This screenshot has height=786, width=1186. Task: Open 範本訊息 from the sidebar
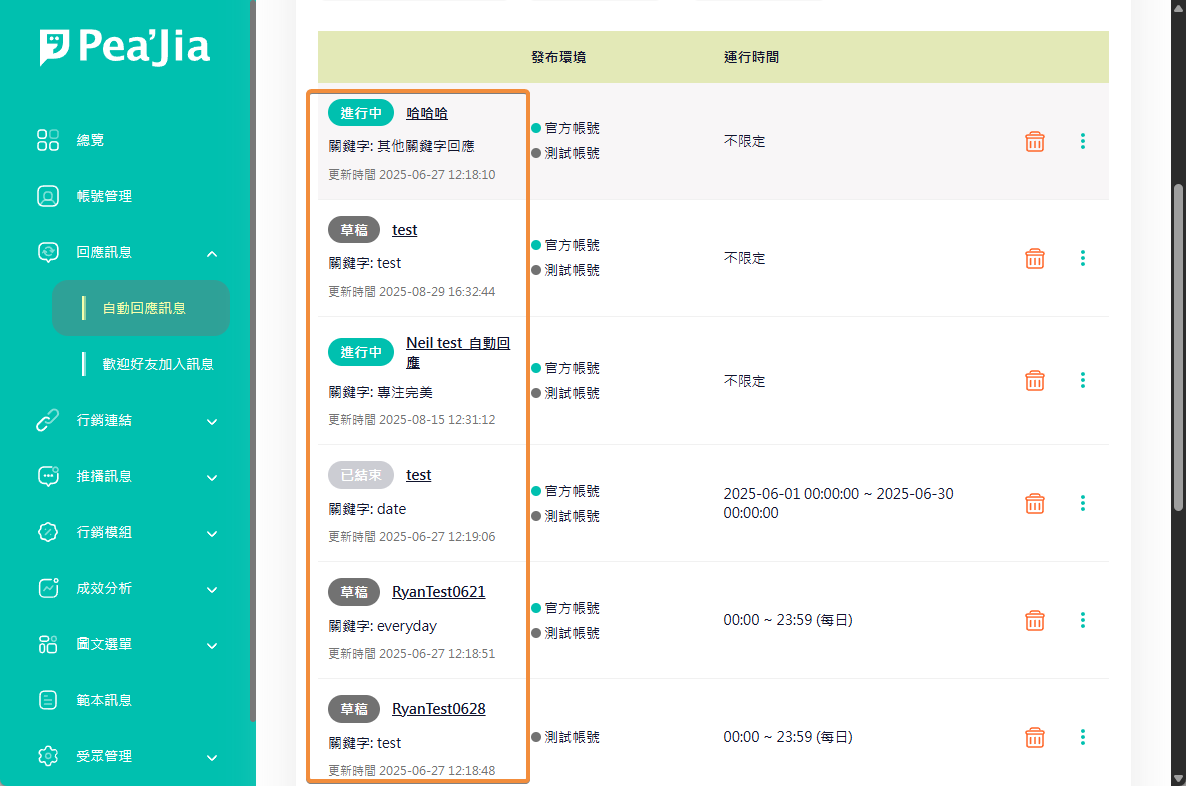coord(104,700)
